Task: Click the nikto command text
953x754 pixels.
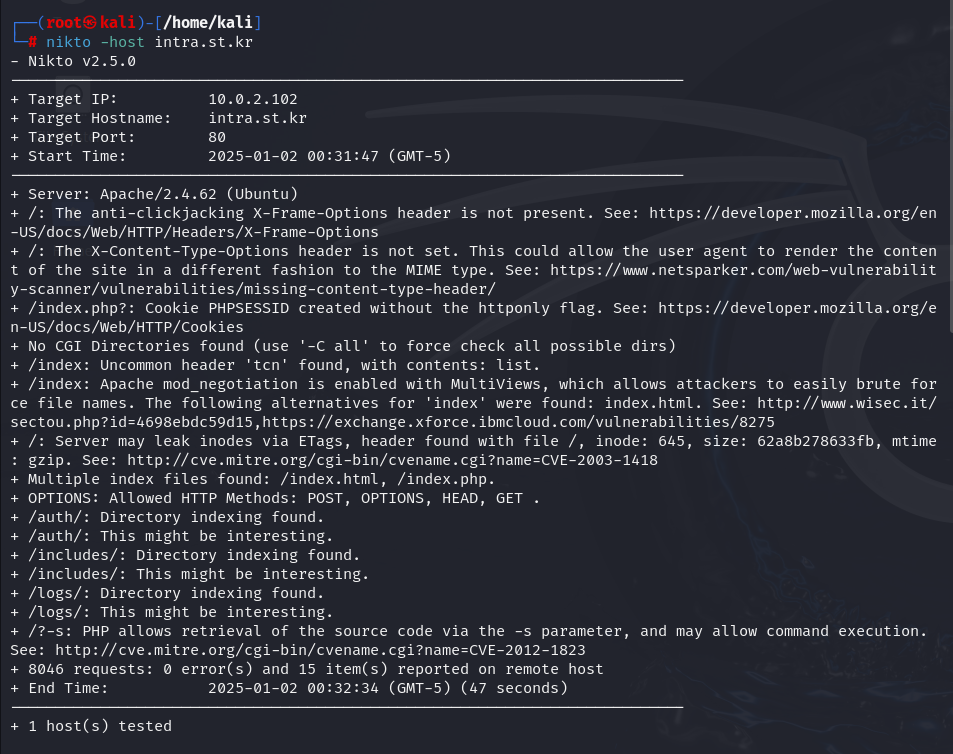Action: click(x=68, y=42)
